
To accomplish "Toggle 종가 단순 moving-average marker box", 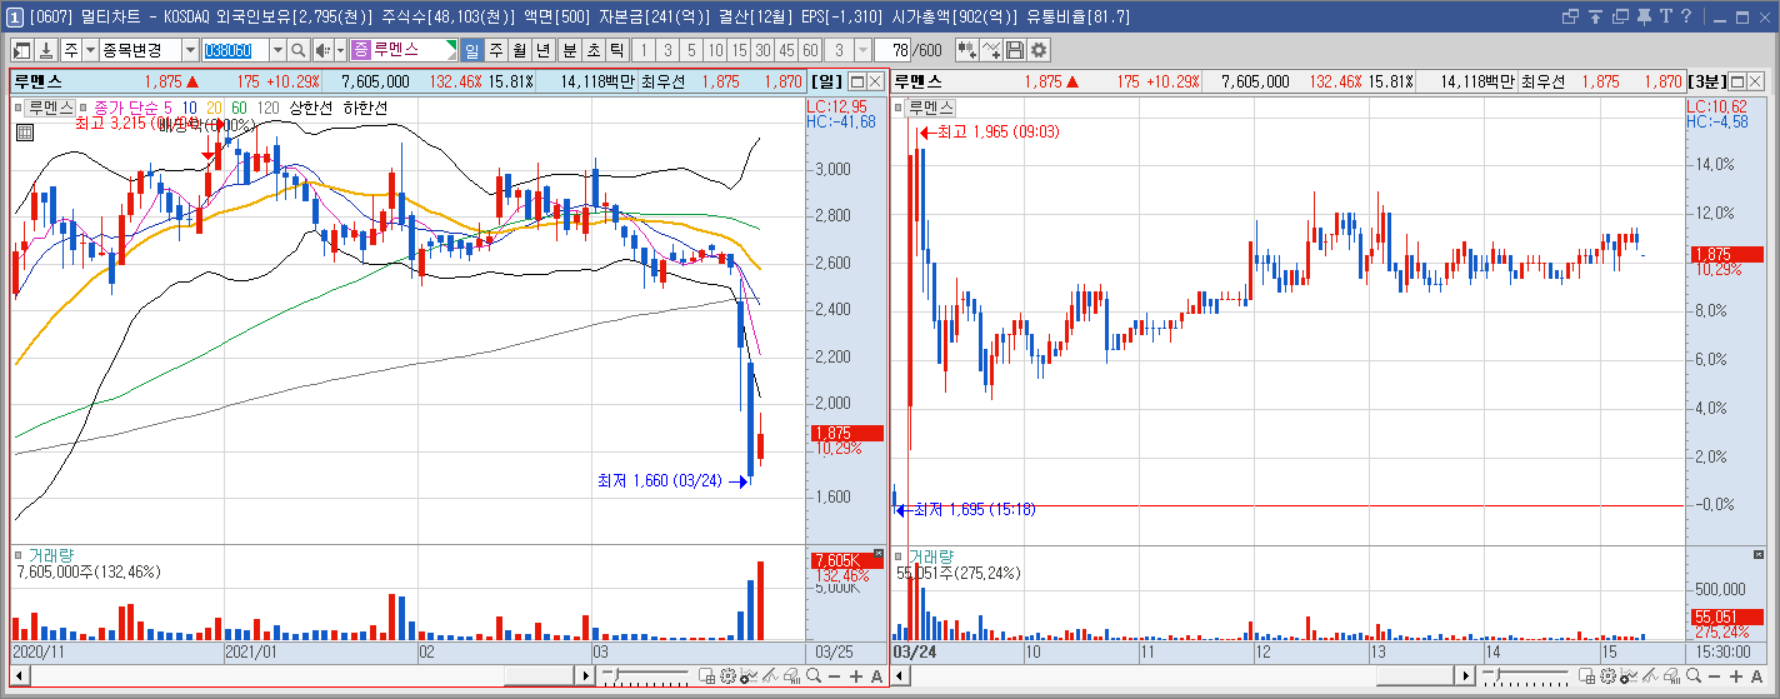I will click(84, 108).
